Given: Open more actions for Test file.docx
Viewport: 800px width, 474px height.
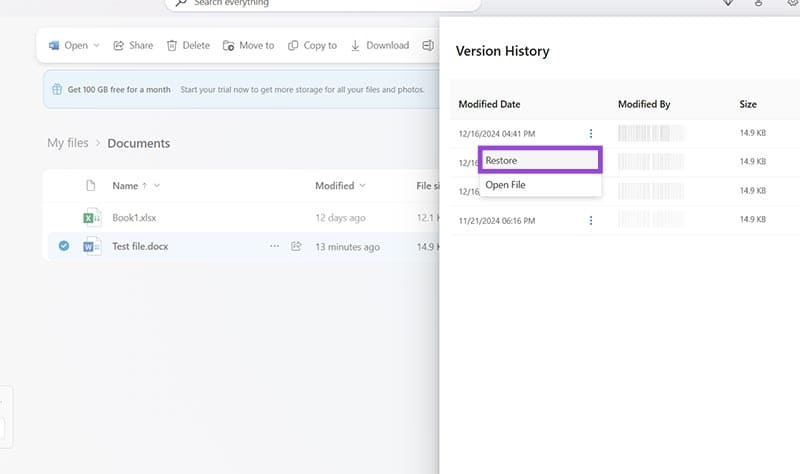Looking at the screenshot, I should point(274,246).
